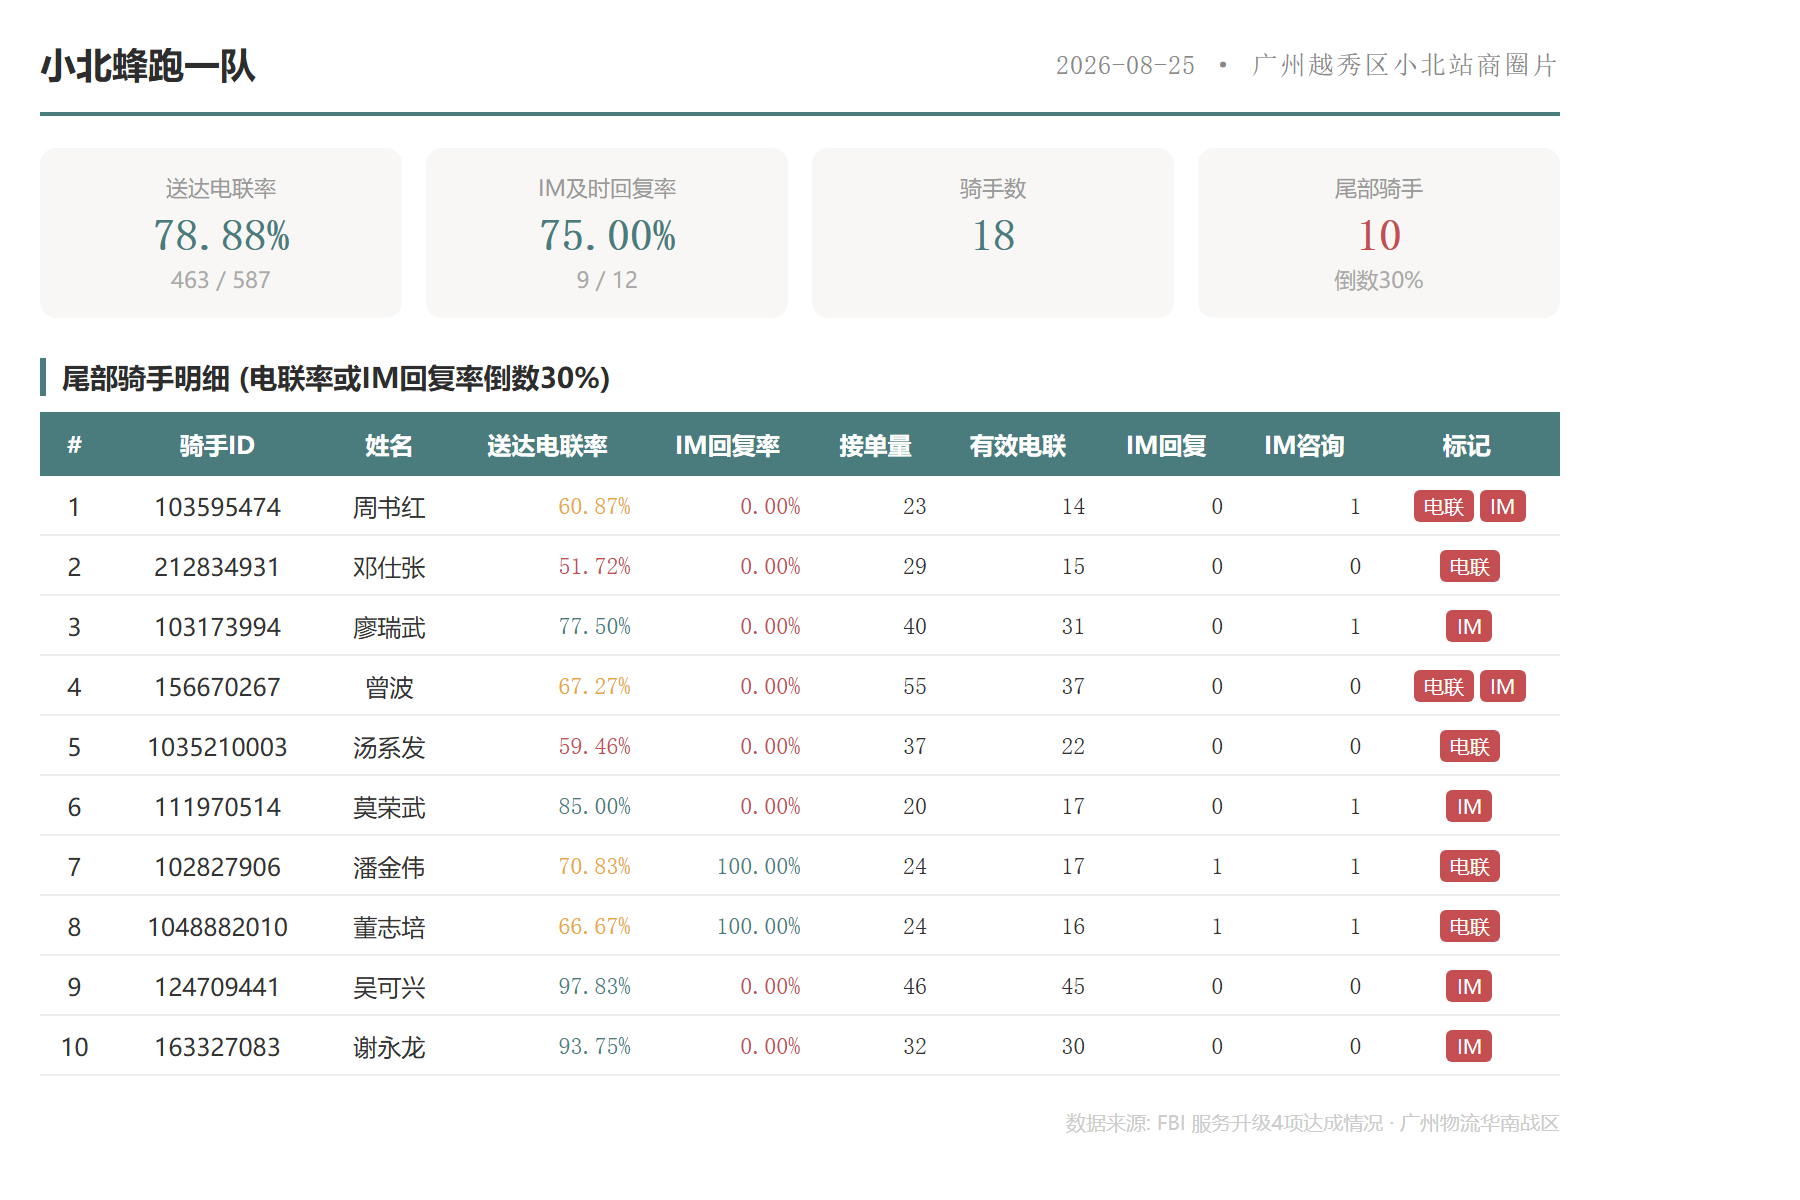Click the # column header
The height and width of the screenshot is (1200, 1800).
click(x=74, y=445)
